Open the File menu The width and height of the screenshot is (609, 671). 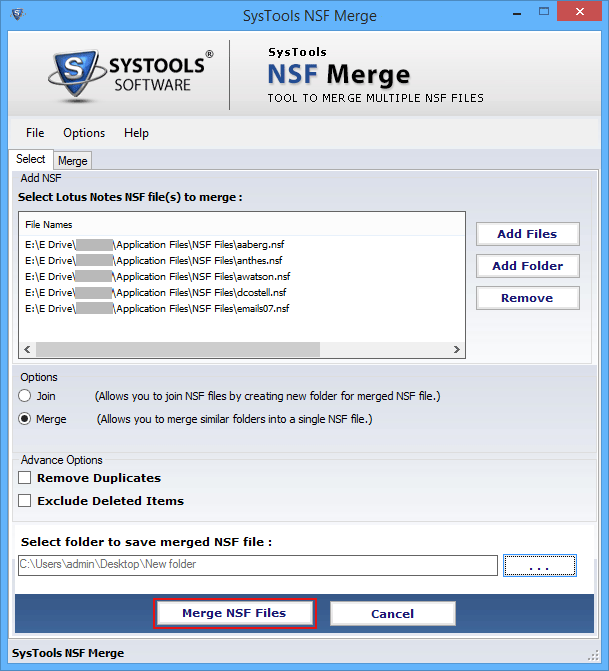35,133
